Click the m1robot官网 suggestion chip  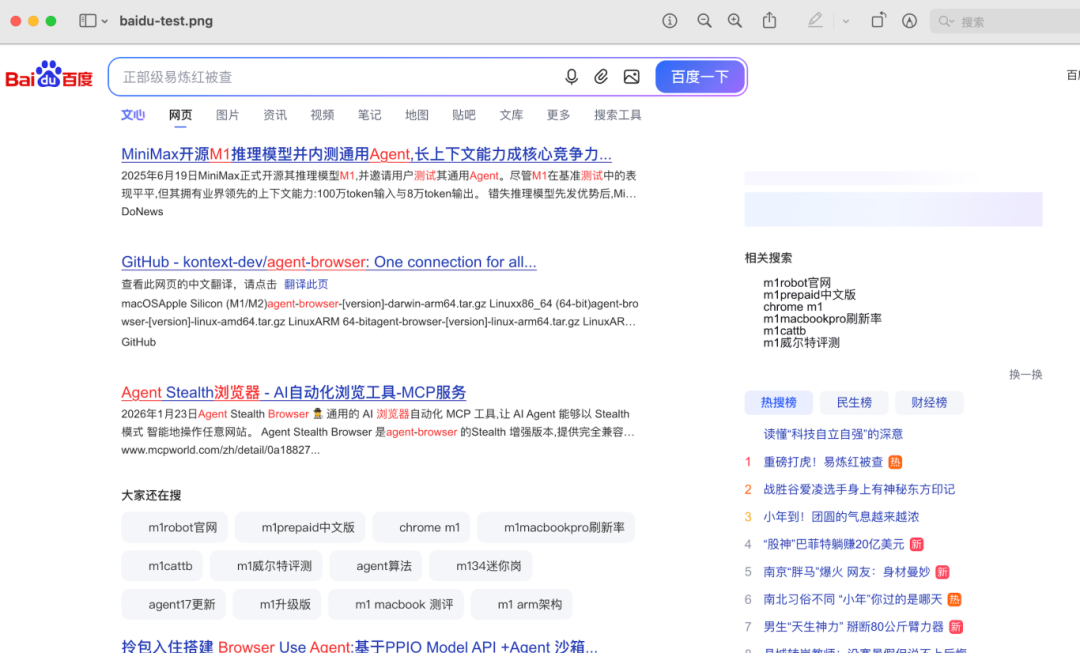174,527
